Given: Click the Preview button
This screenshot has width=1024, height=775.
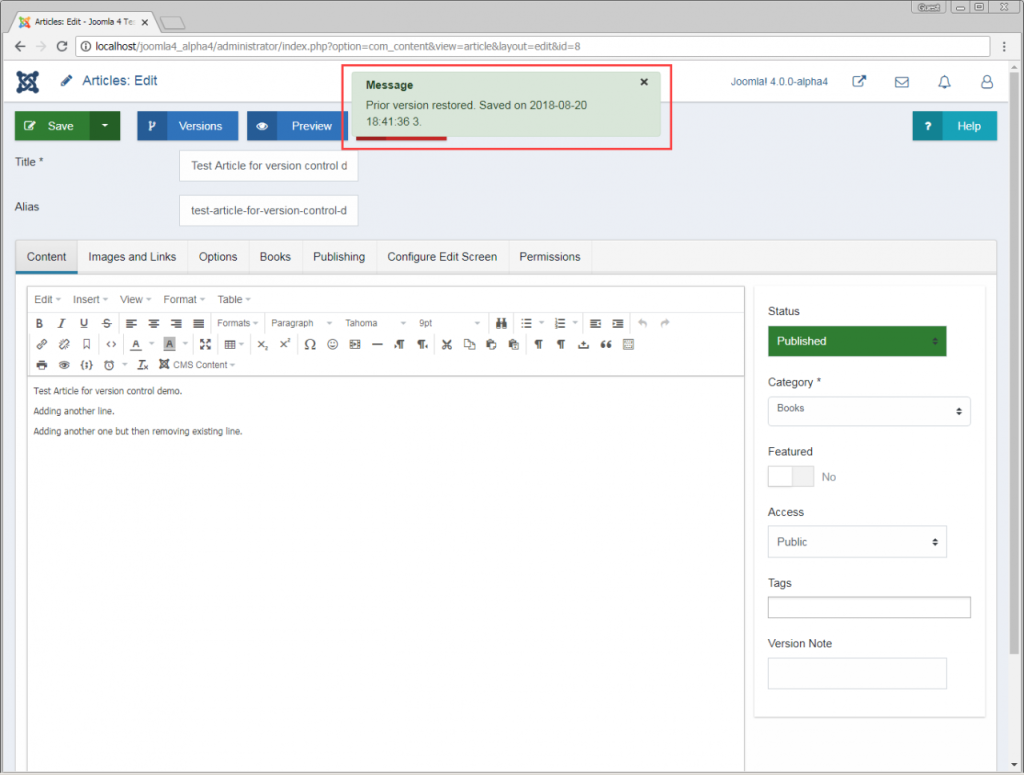Looking at the screenshot, I should tap(297, 126).
